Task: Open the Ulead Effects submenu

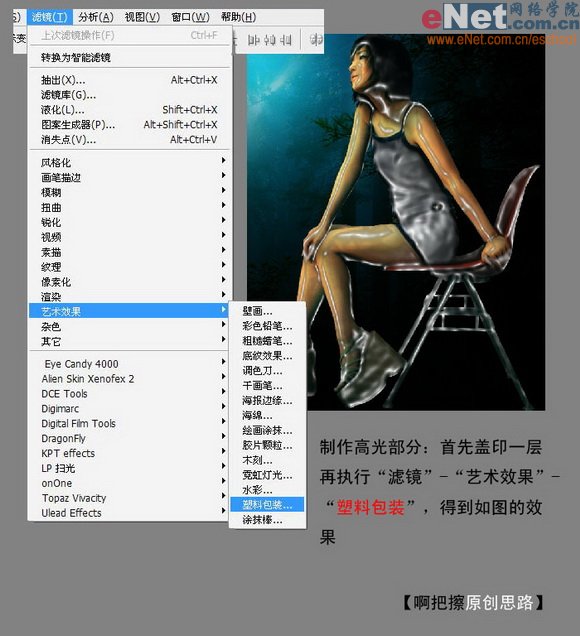Action: 130,513
